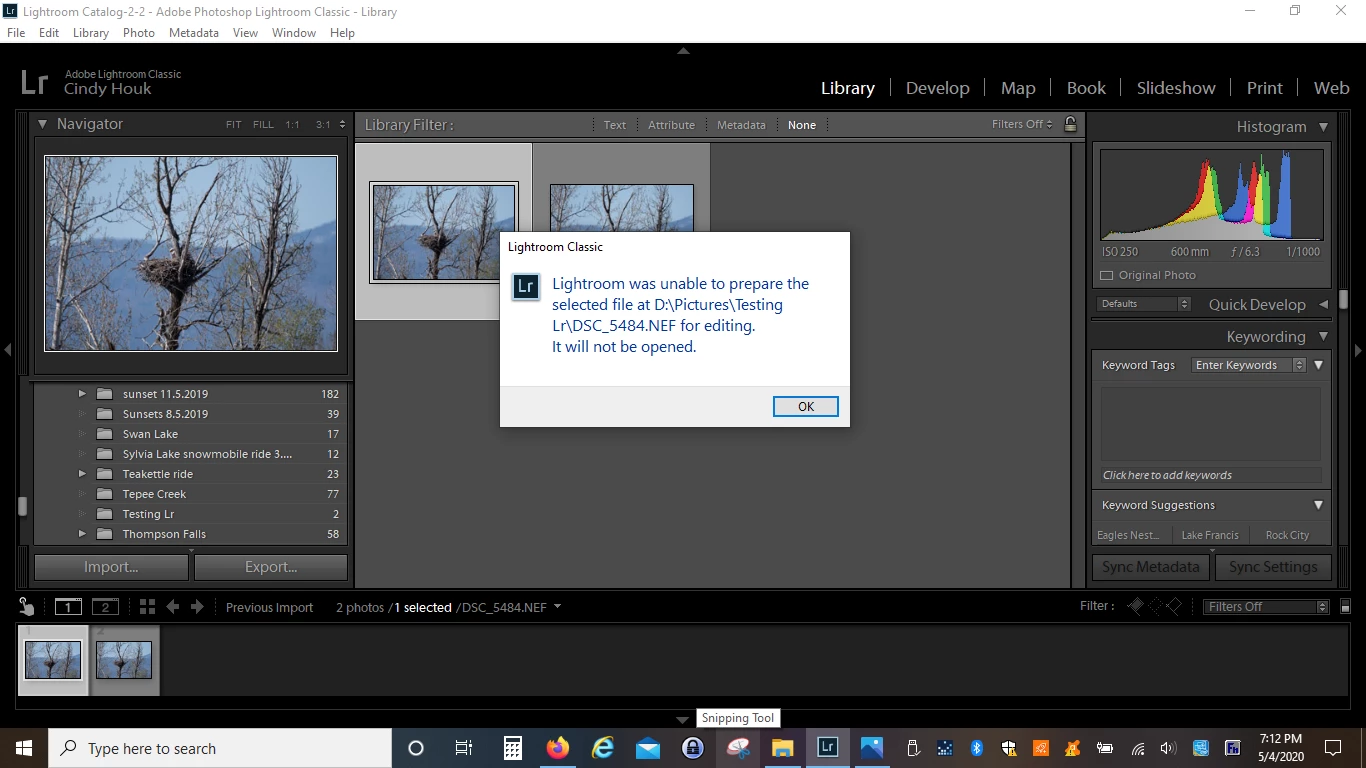This screenshot has height=768, width=1366.
Task: Switch to the Develop module
Action: click(x=937, y=88)
